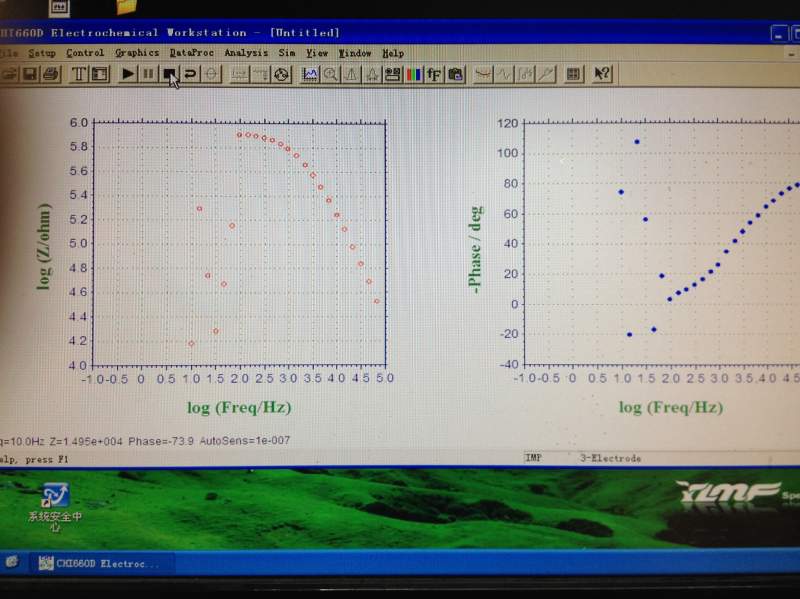The image size is (800, 599).
Task: Click the Derivative waveform icon
Action: point(504,74)
